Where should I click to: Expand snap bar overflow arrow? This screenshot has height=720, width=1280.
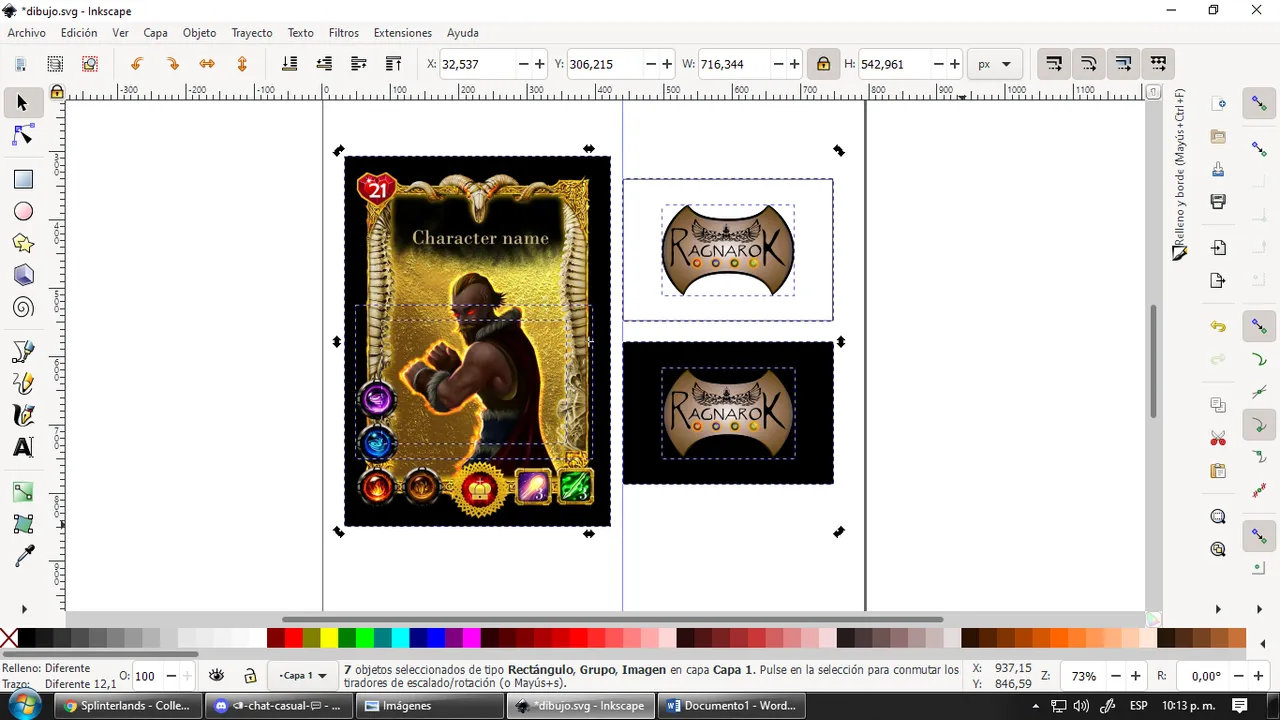[1259, 609]
